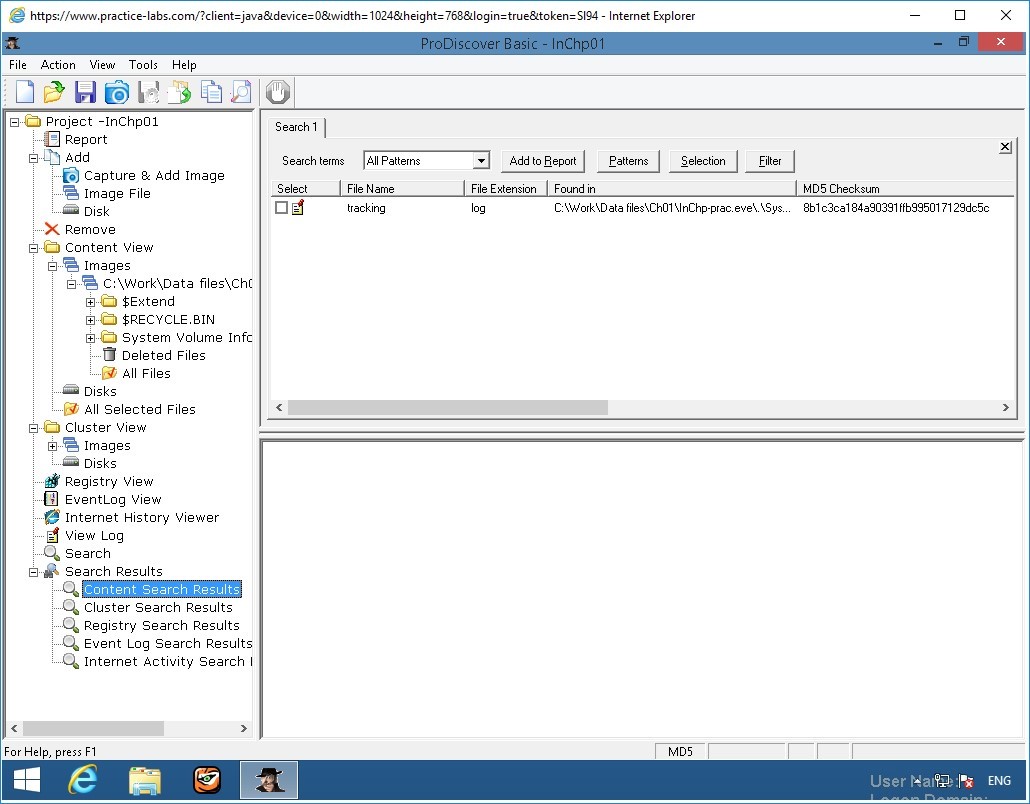Click the copy pages toolbar icon
This screenshot has width=1030, height=804.
point(211,92)
